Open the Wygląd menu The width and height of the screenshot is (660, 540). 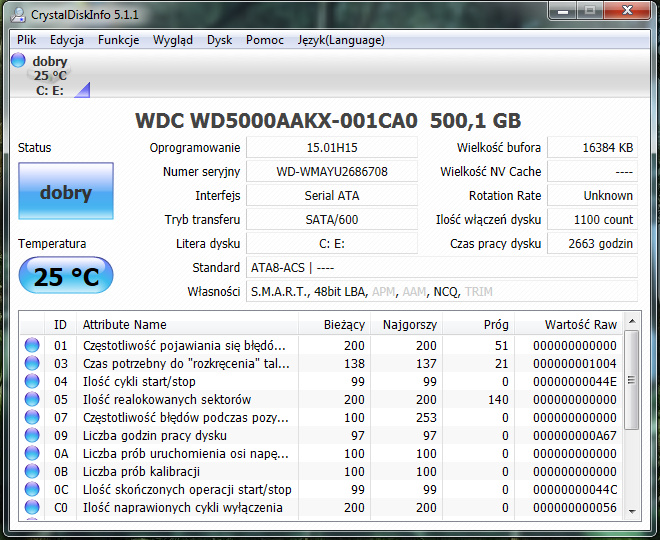[x=173, y=40]
